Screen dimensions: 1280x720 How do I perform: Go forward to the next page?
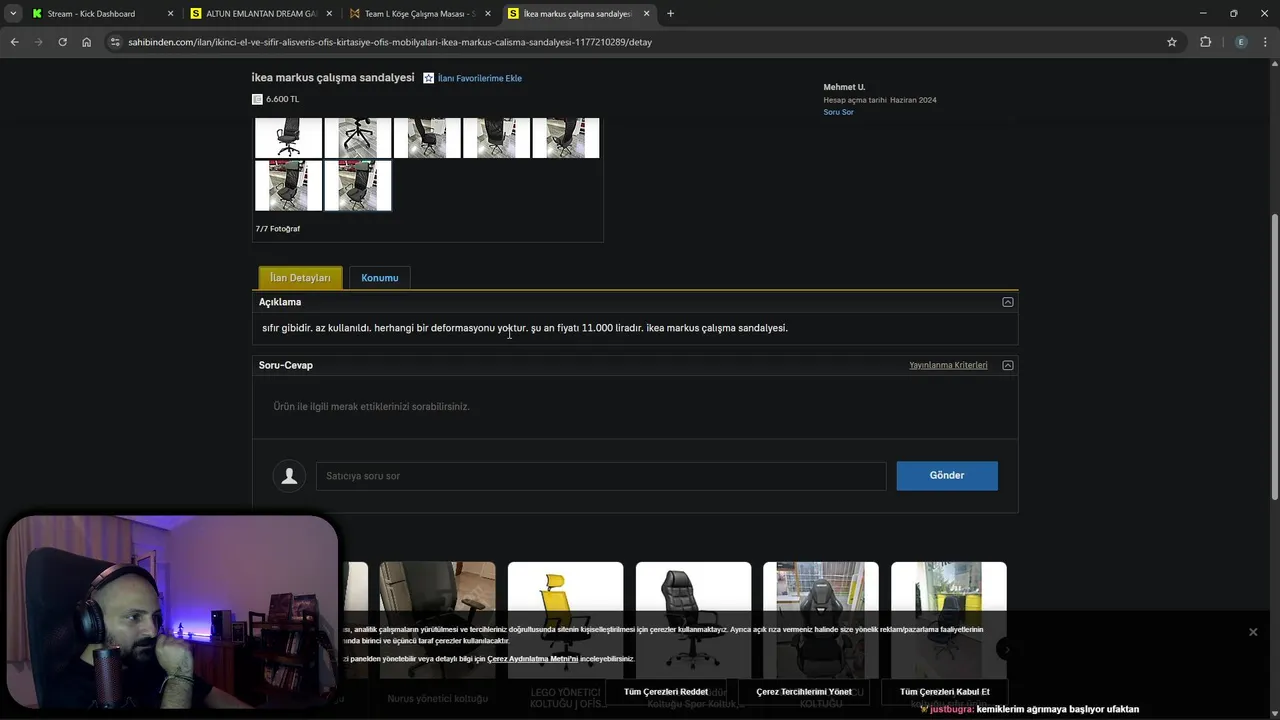(x=38, y=42)
